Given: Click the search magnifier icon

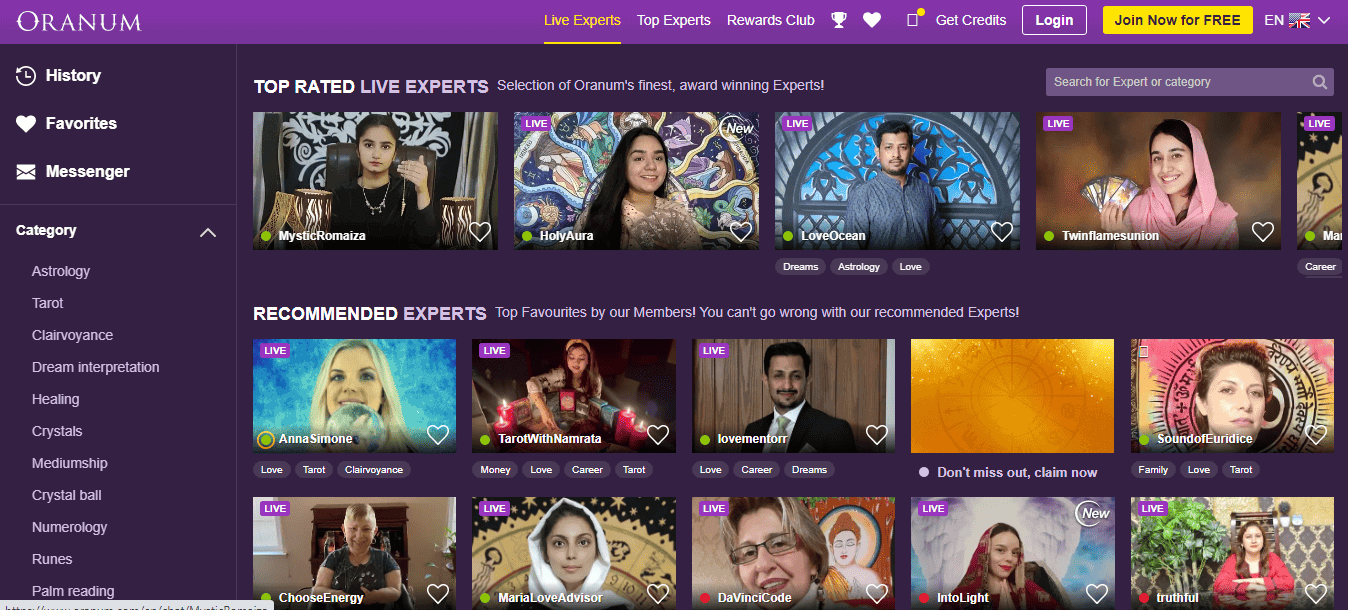Looking at the screenshot, I should tap(1320, 82).
